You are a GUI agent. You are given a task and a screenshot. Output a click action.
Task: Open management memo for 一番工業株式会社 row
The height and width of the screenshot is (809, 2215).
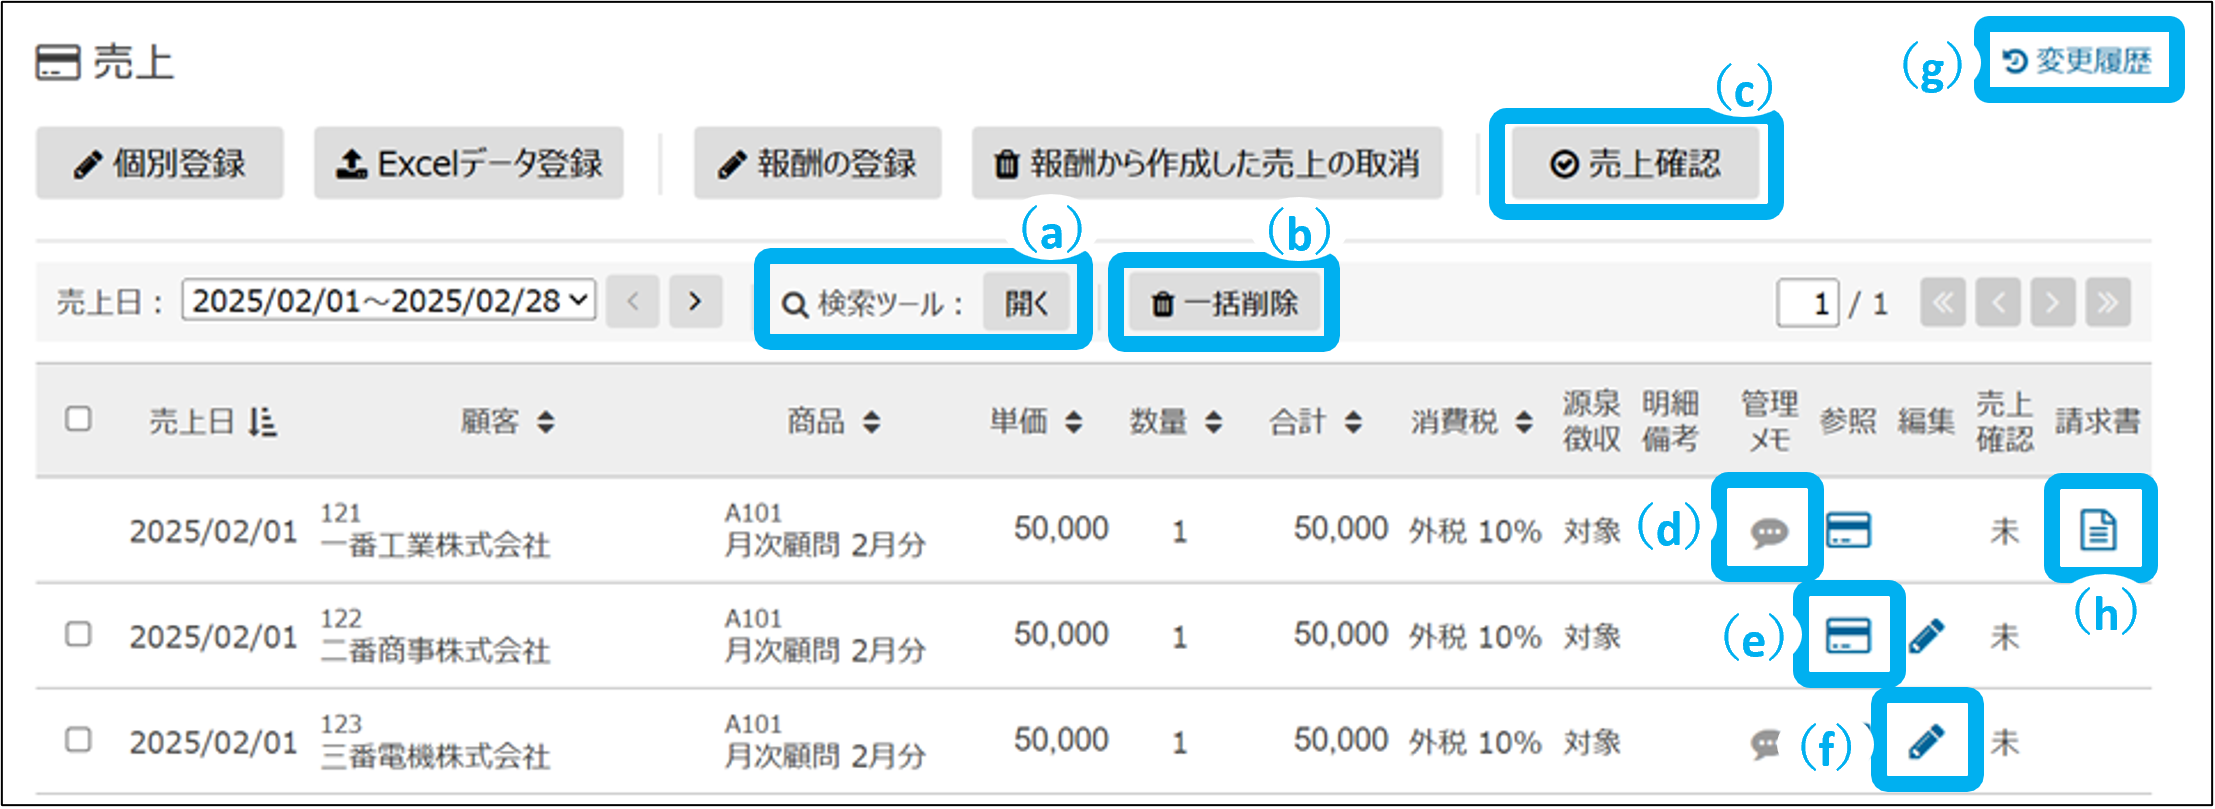(x=1768, y=531)
